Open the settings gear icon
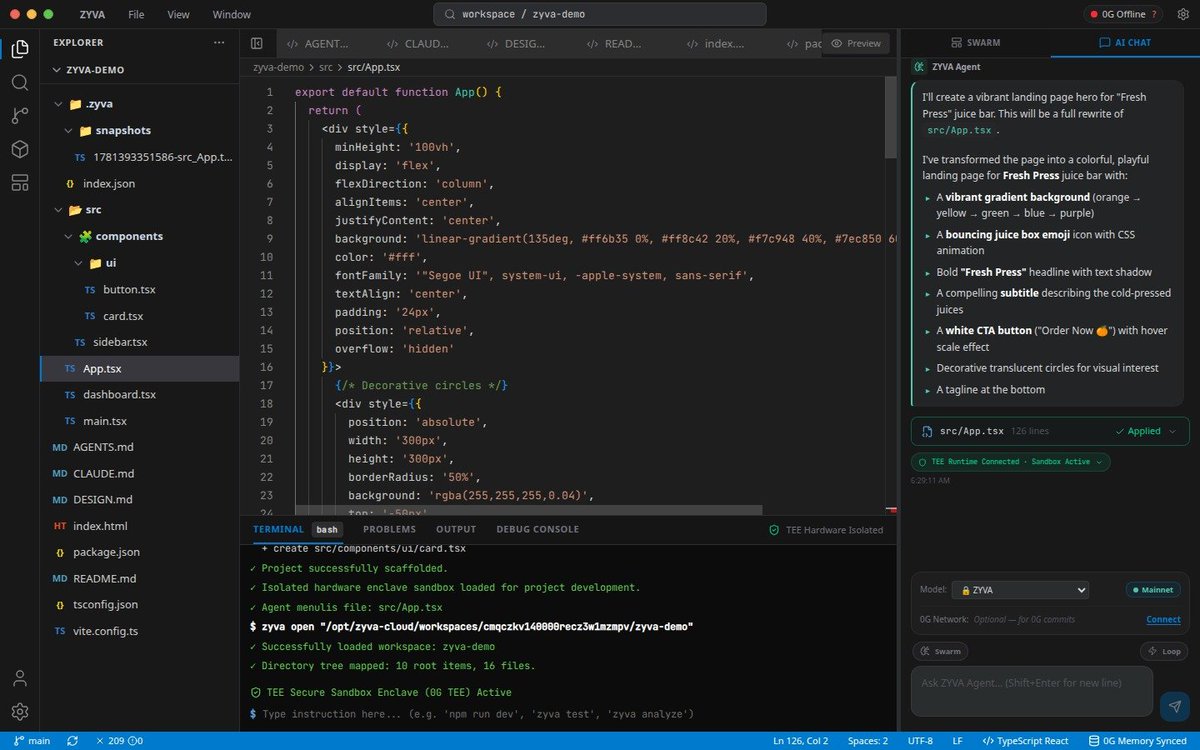 [20, 712]
